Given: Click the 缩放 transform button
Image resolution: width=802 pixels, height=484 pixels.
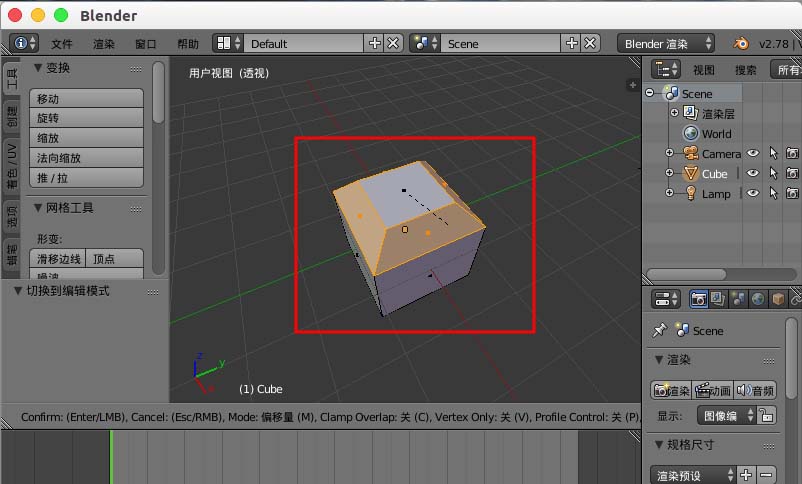Looking at the screenshot, I should click(x=86, y=138).
